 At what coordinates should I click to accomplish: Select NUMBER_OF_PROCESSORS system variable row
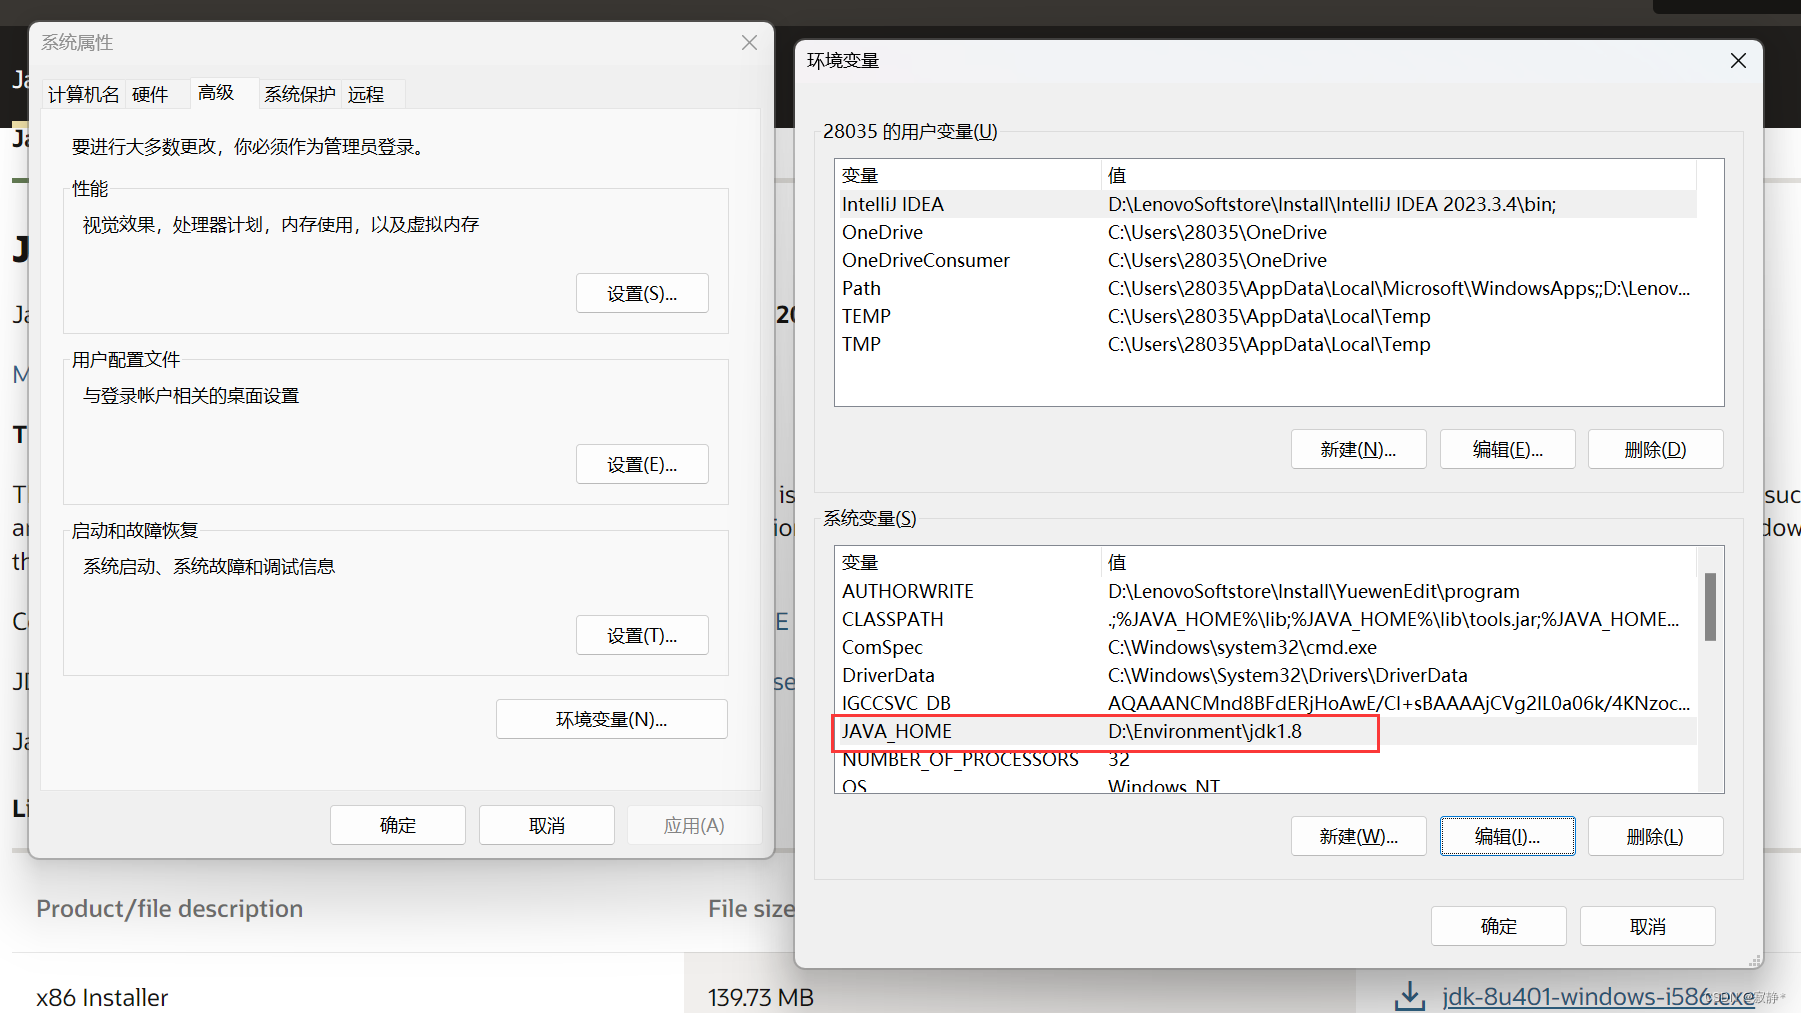point(1266,759)
